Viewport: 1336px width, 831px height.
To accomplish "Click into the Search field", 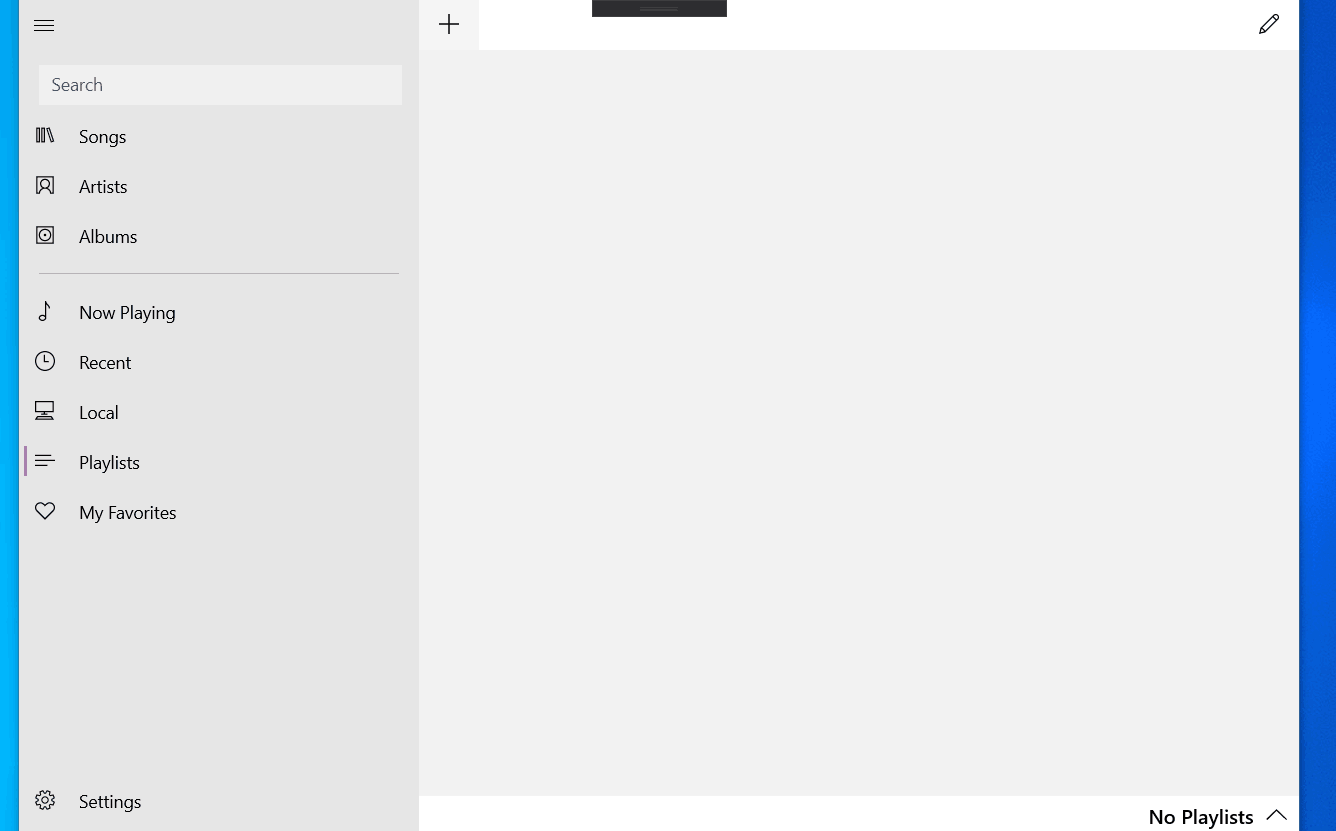I will 220,85.
